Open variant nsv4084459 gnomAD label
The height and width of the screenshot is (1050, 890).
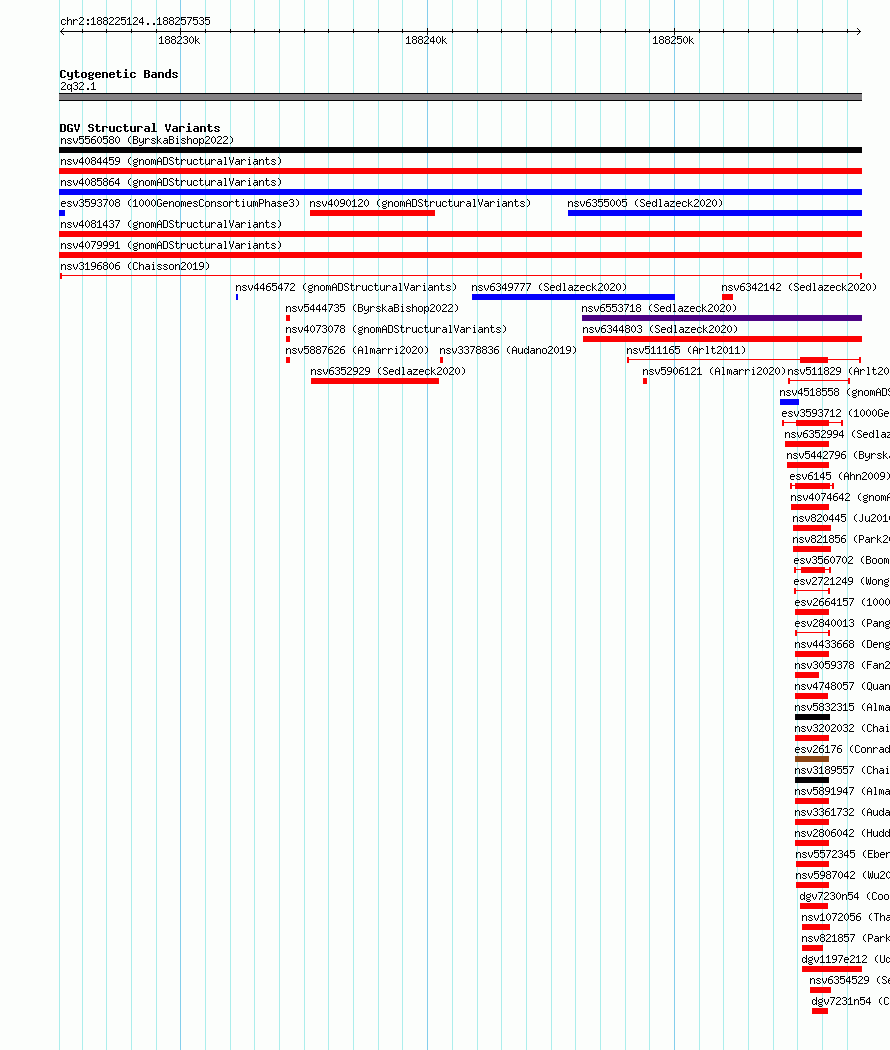pyautogui.click(x=171, y=161)
